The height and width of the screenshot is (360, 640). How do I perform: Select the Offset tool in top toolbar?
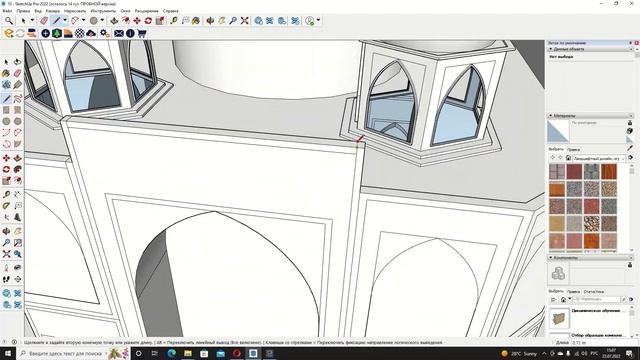pyautogui.click(x=126, y=20)
